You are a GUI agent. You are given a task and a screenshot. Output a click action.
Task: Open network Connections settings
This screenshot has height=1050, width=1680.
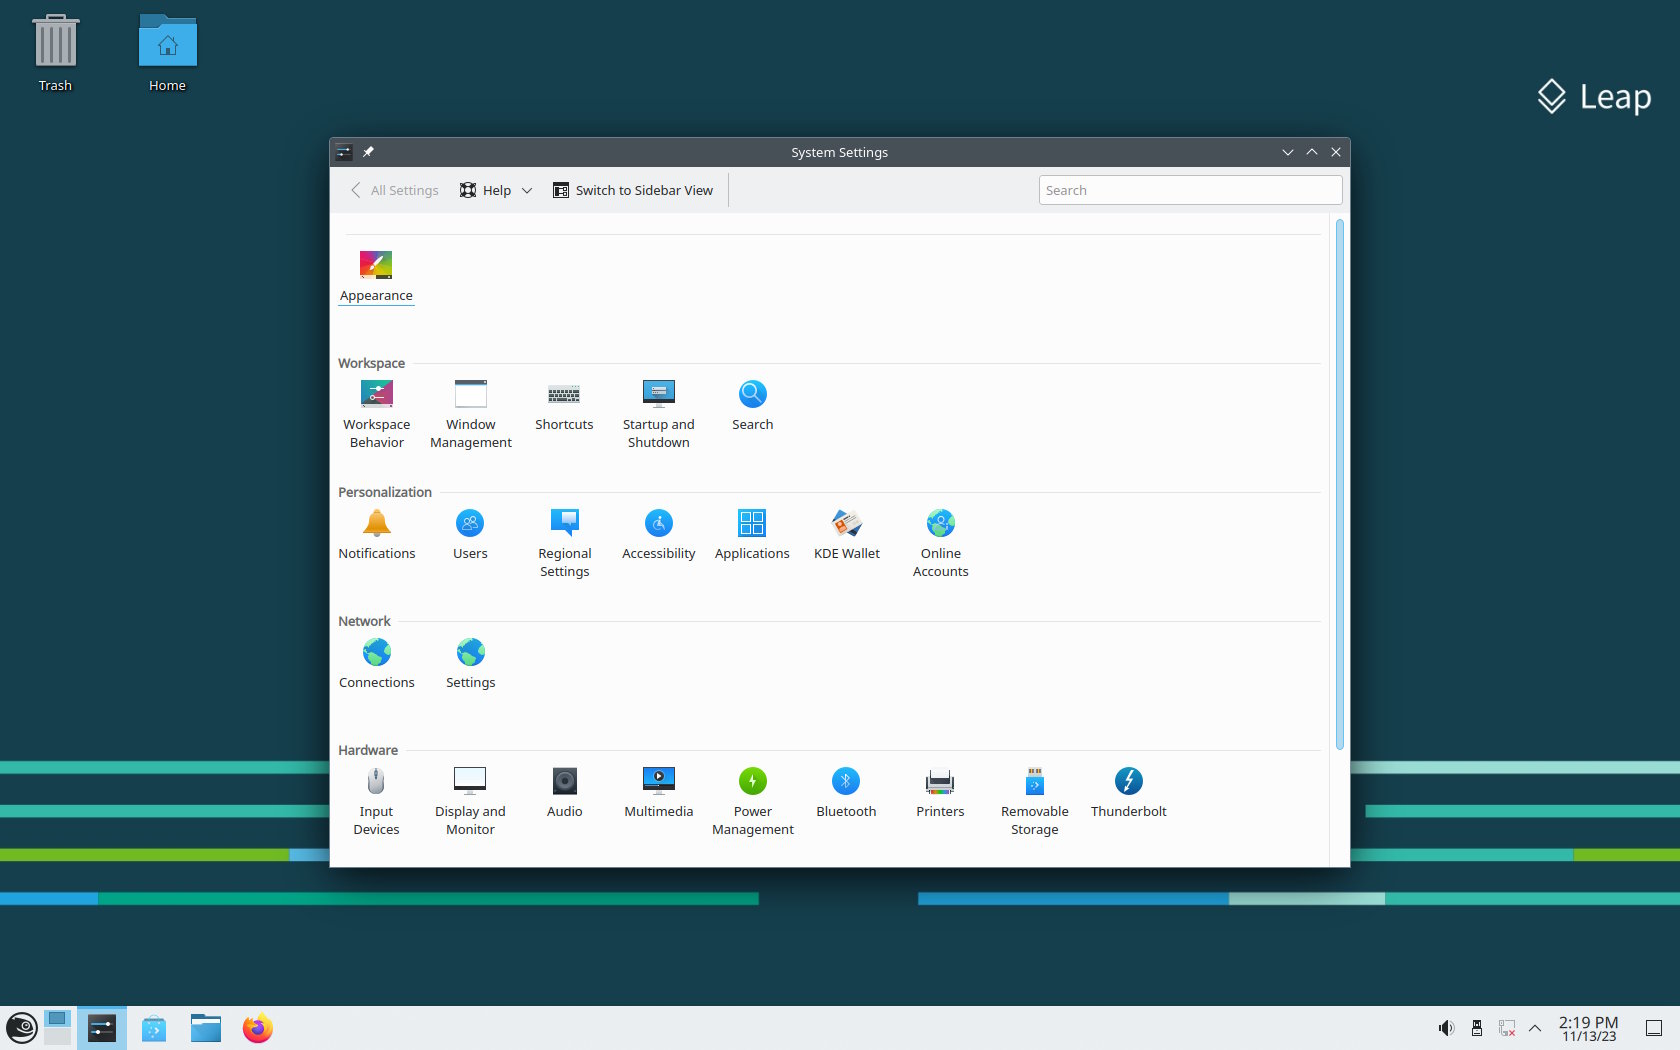click(x=376, y=664)
